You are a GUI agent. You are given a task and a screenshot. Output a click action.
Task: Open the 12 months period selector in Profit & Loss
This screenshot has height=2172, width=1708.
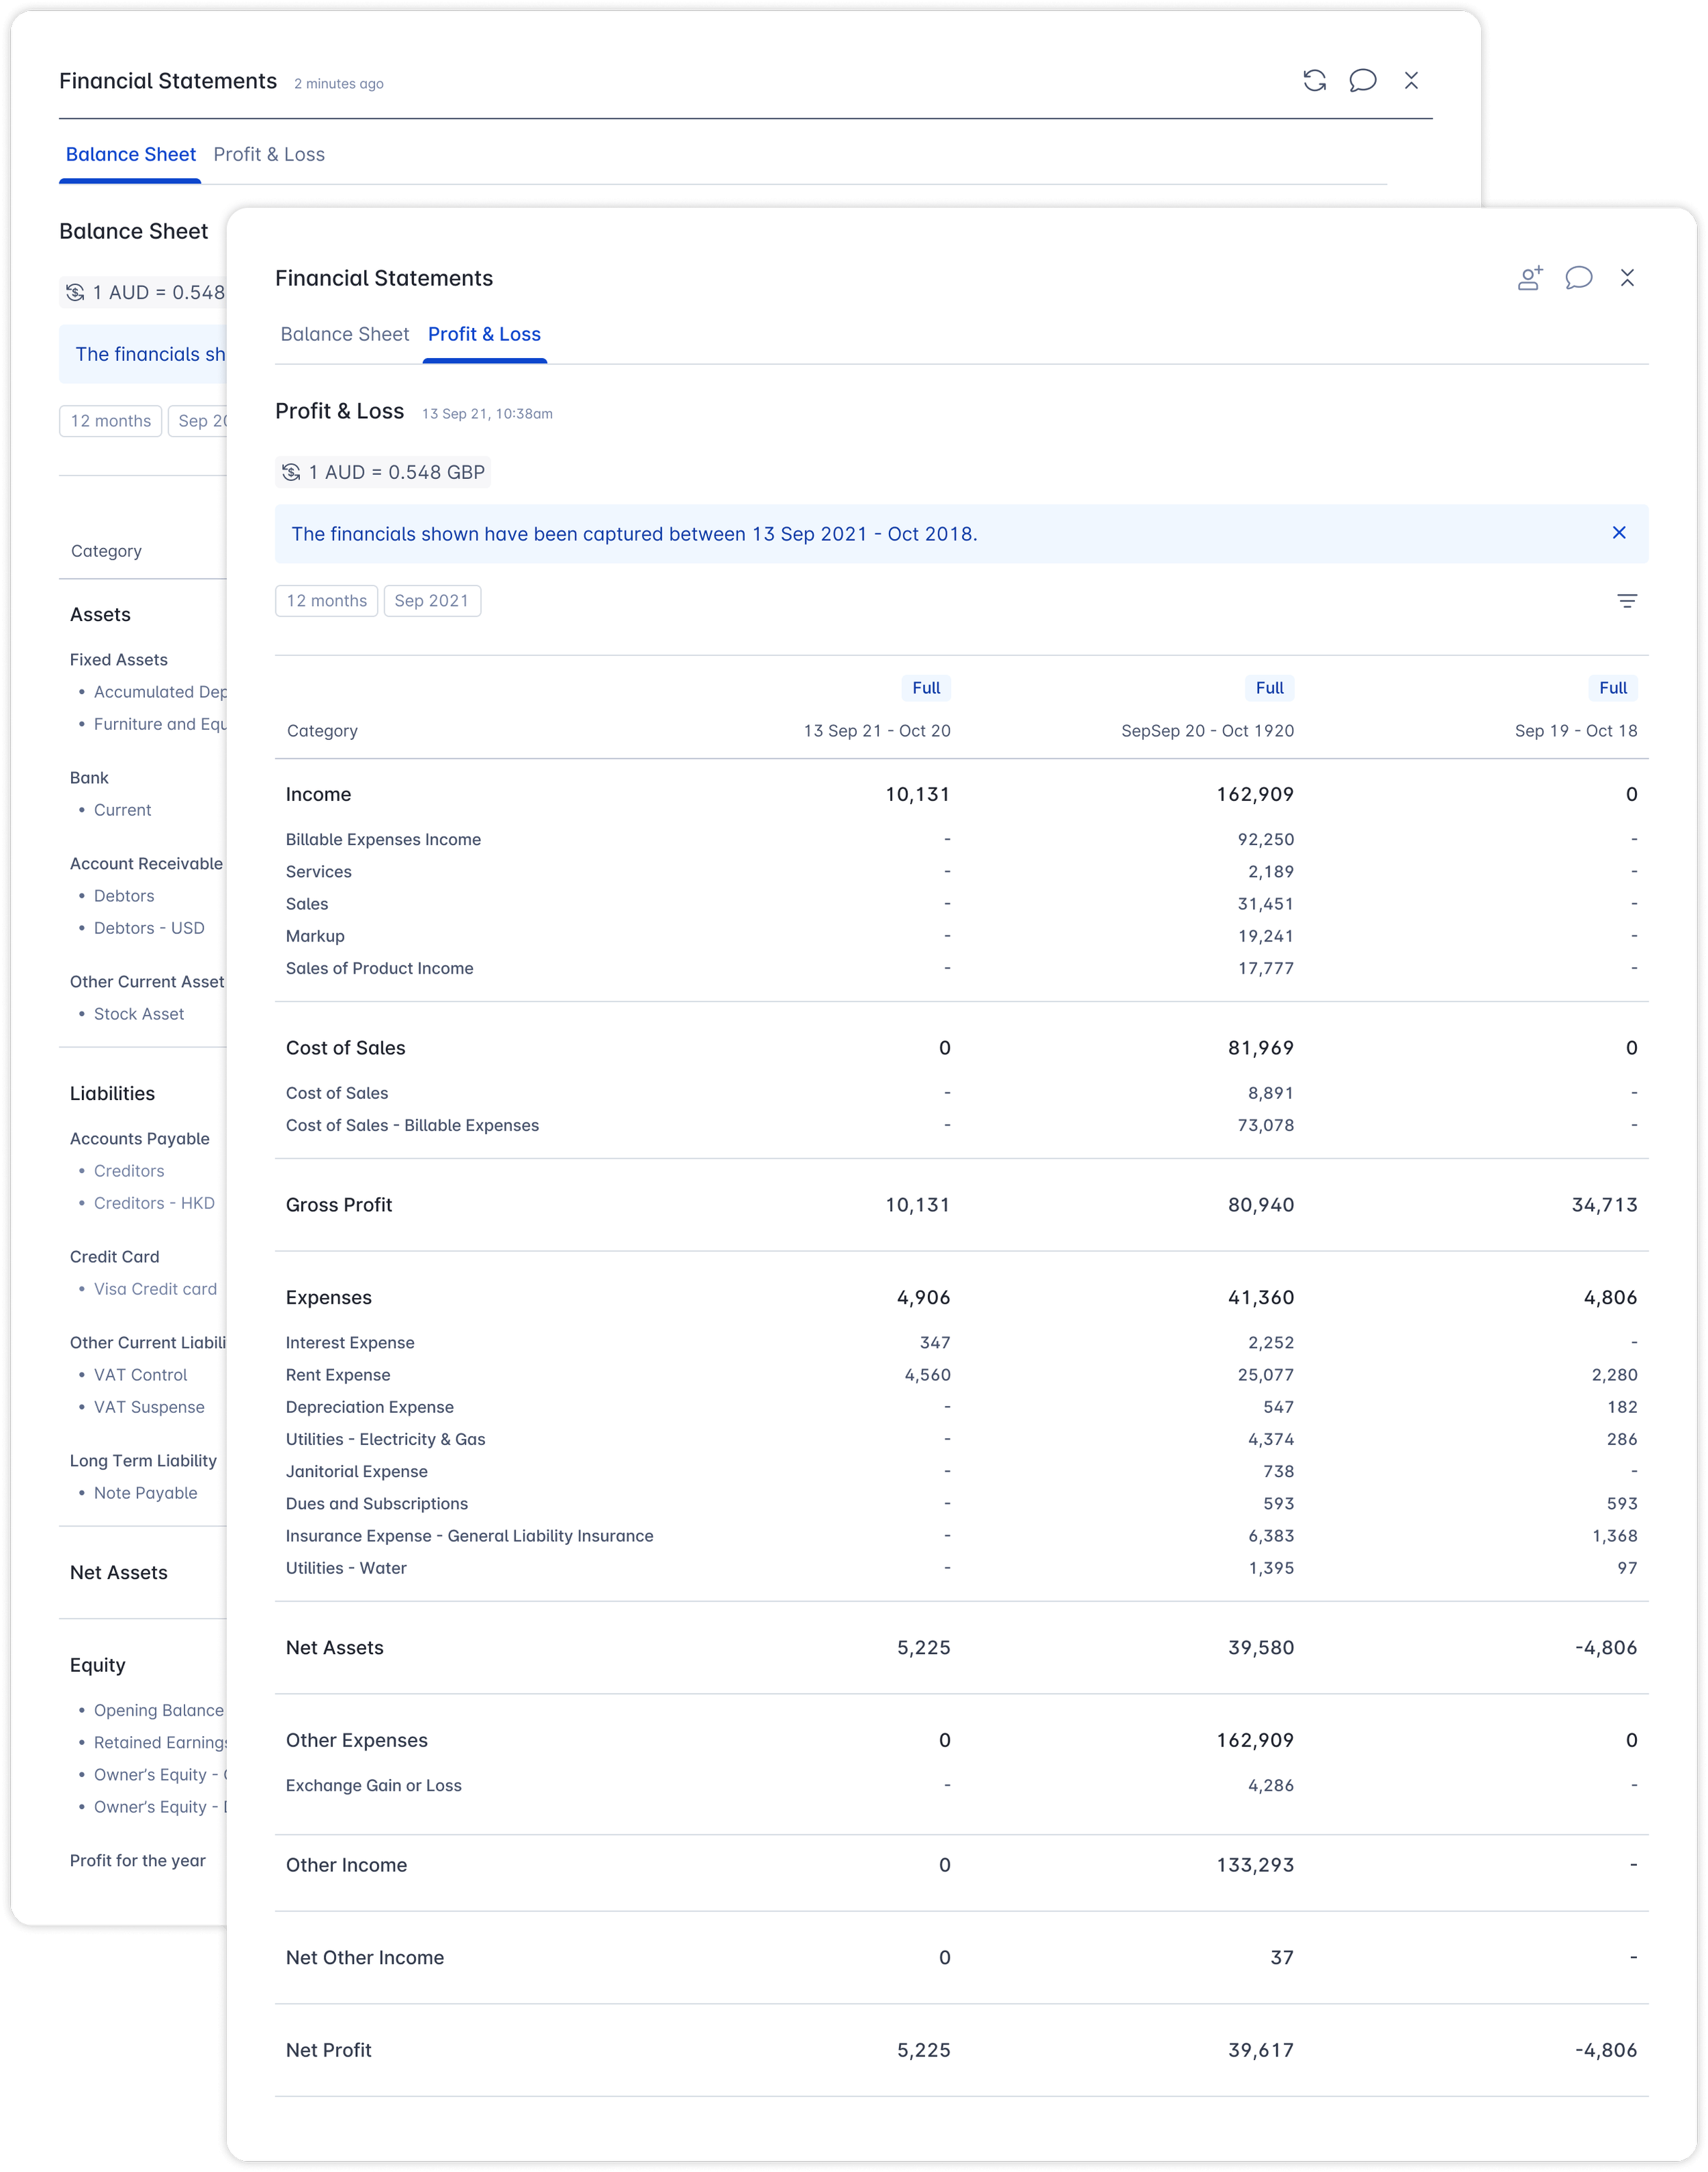click(x=326, y=601)
